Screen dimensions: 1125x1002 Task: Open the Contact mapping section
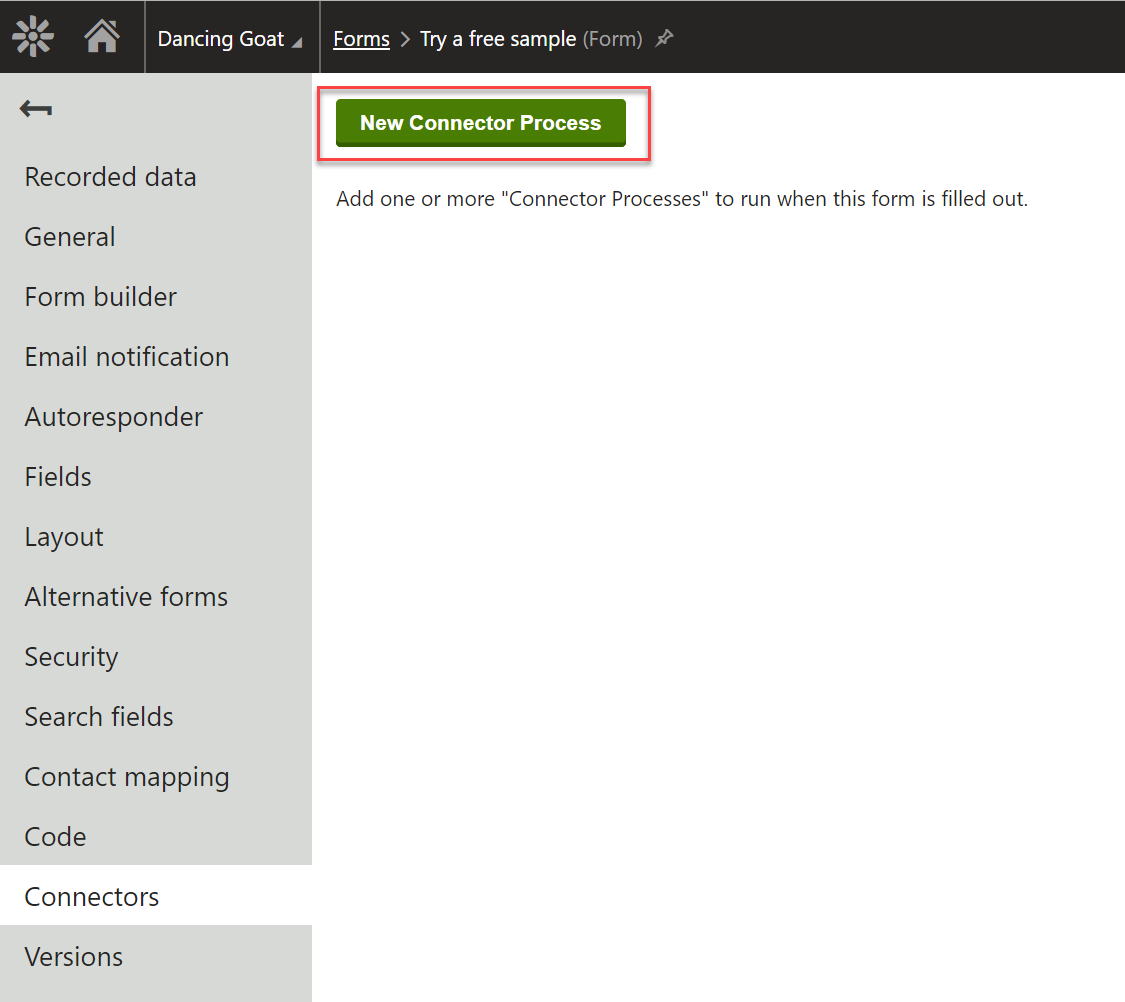pos(127,776)
